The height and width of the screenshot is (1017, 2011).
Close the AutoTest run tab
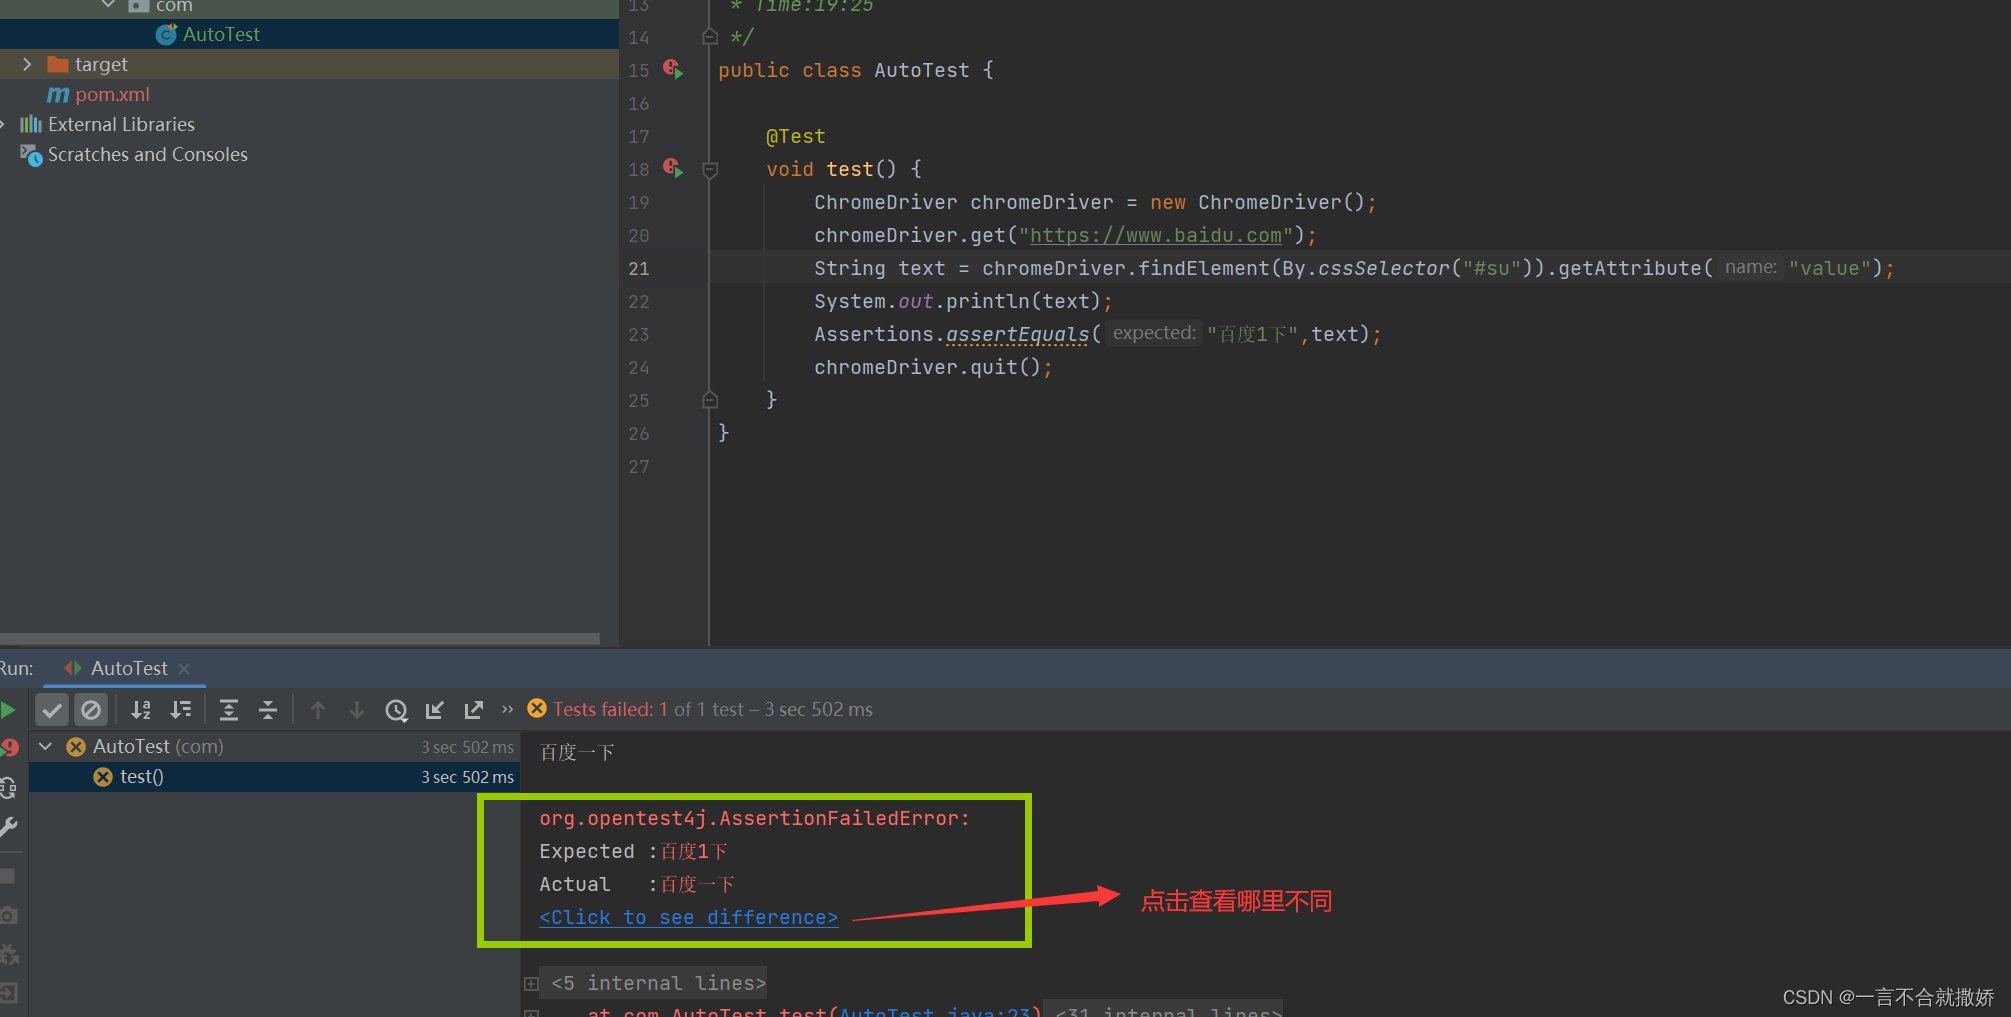(184, 669)
